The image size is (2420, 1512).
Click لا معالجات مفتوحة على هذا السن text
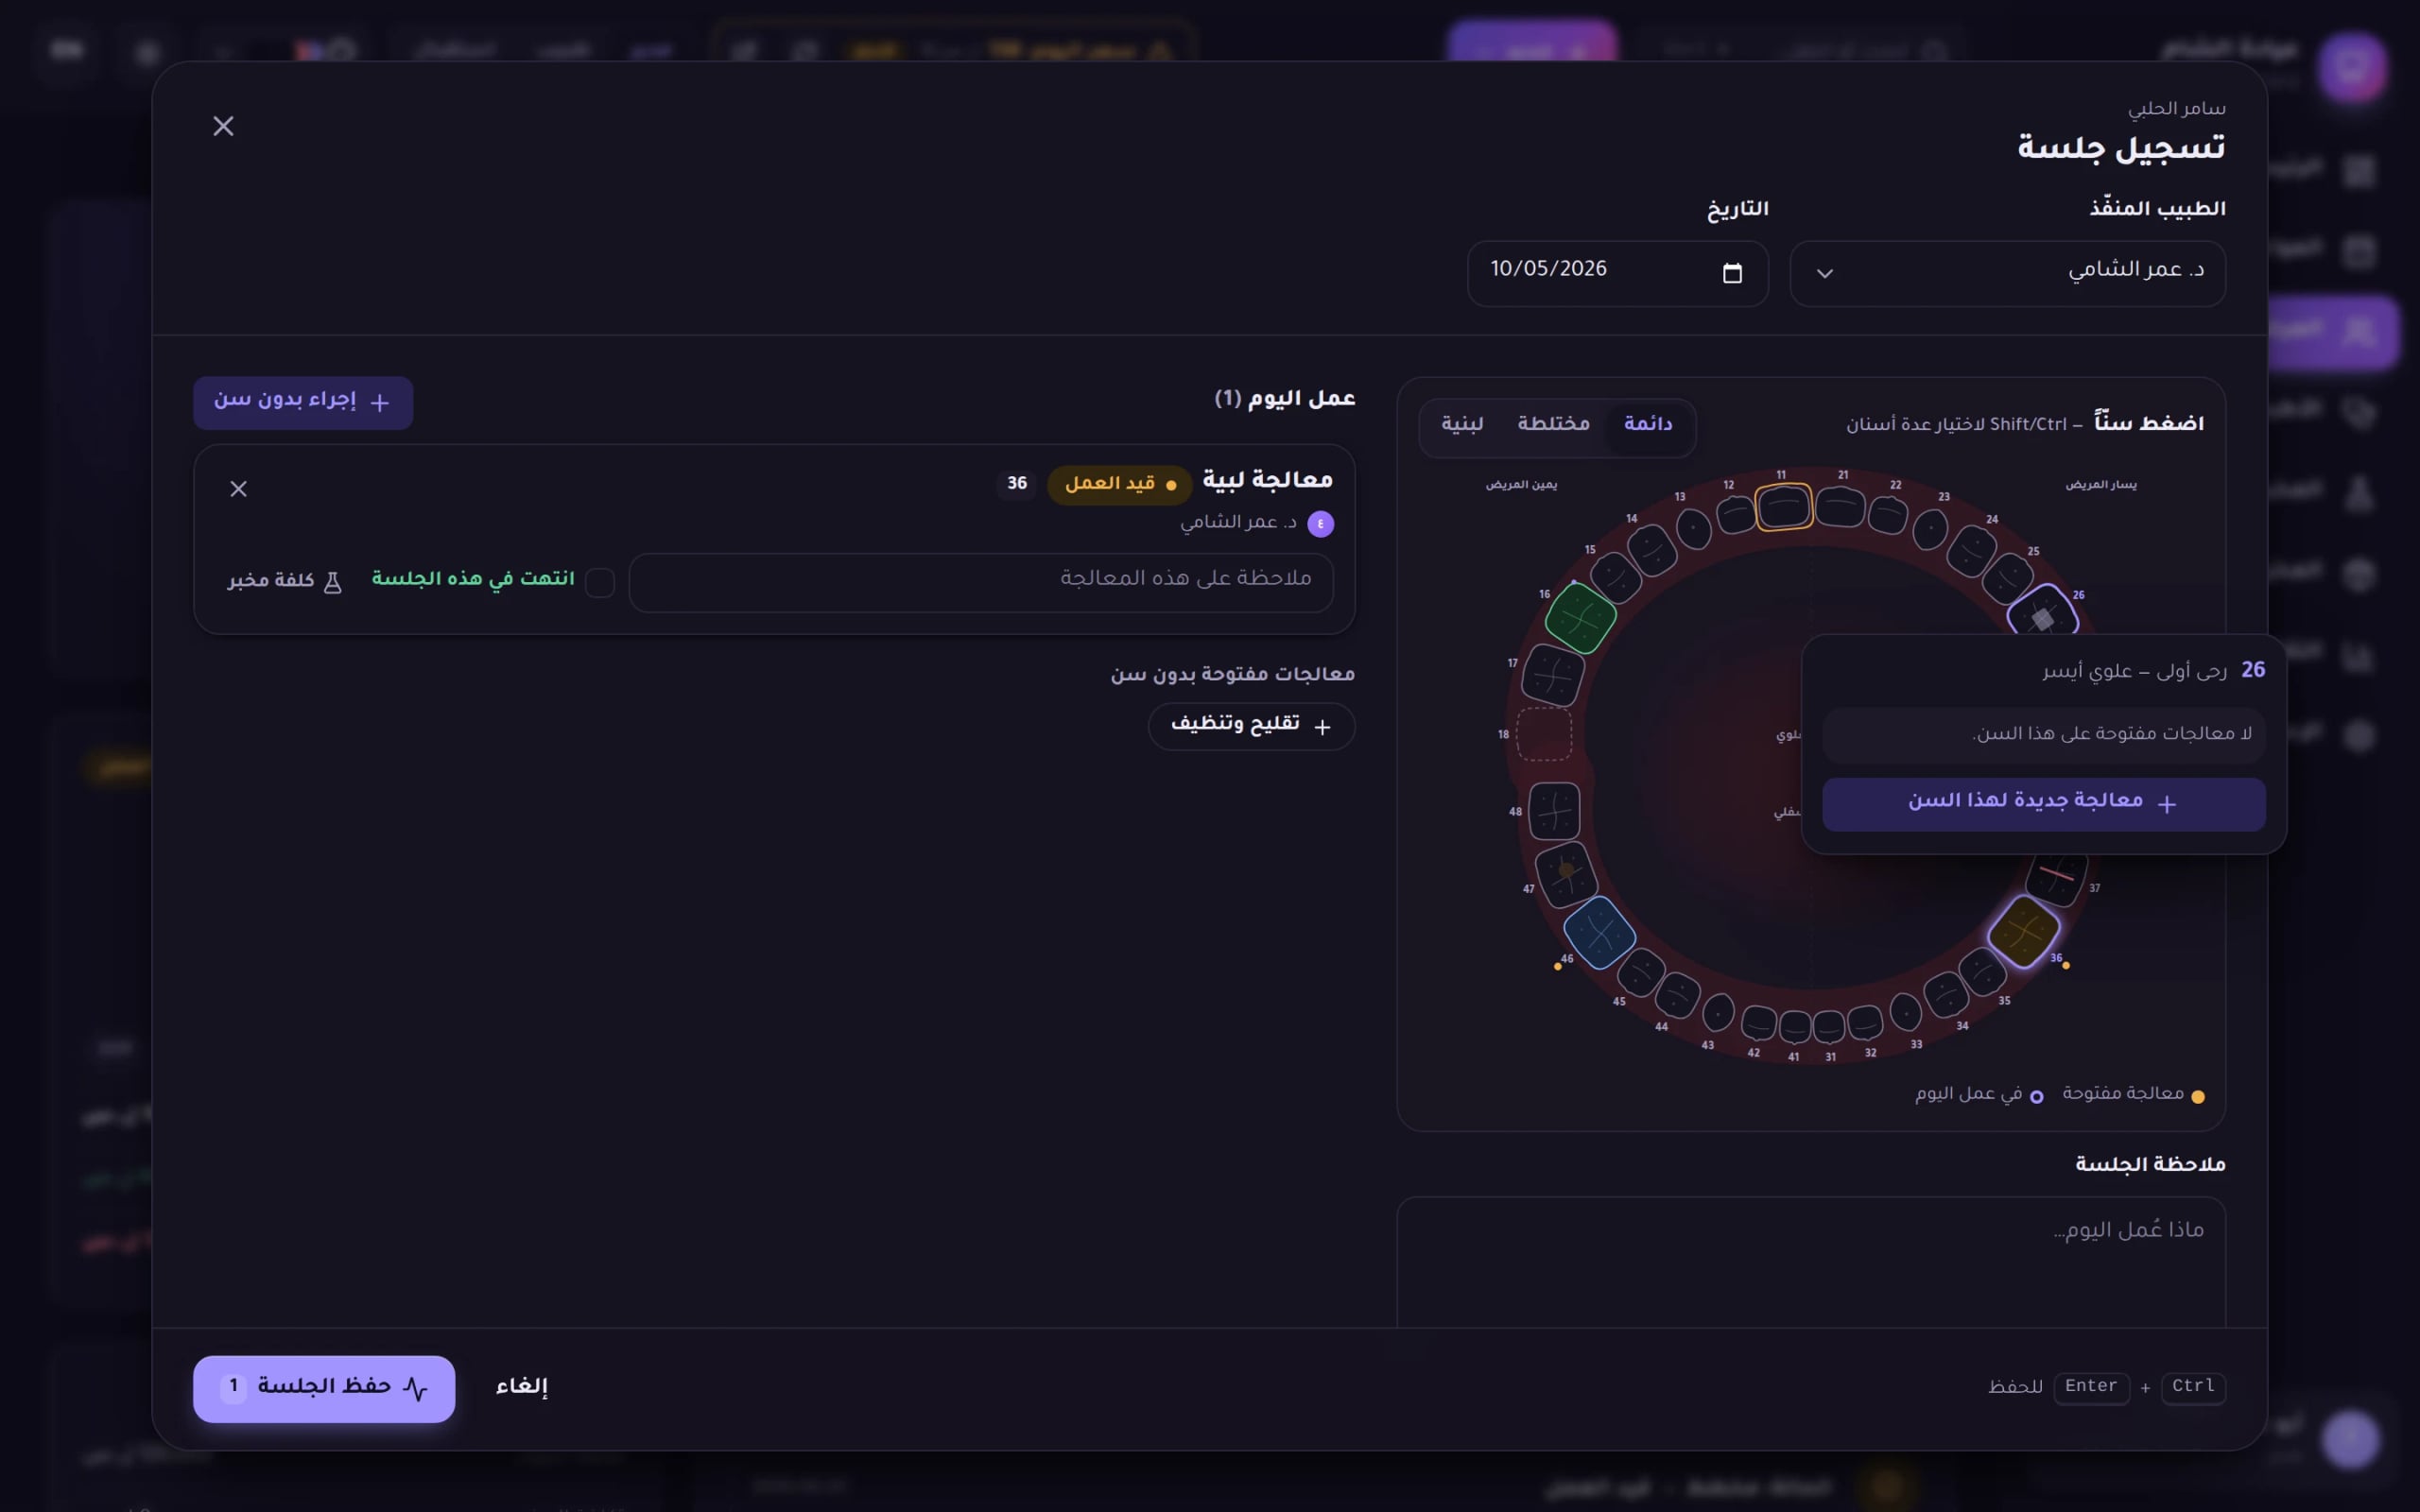2111,735
